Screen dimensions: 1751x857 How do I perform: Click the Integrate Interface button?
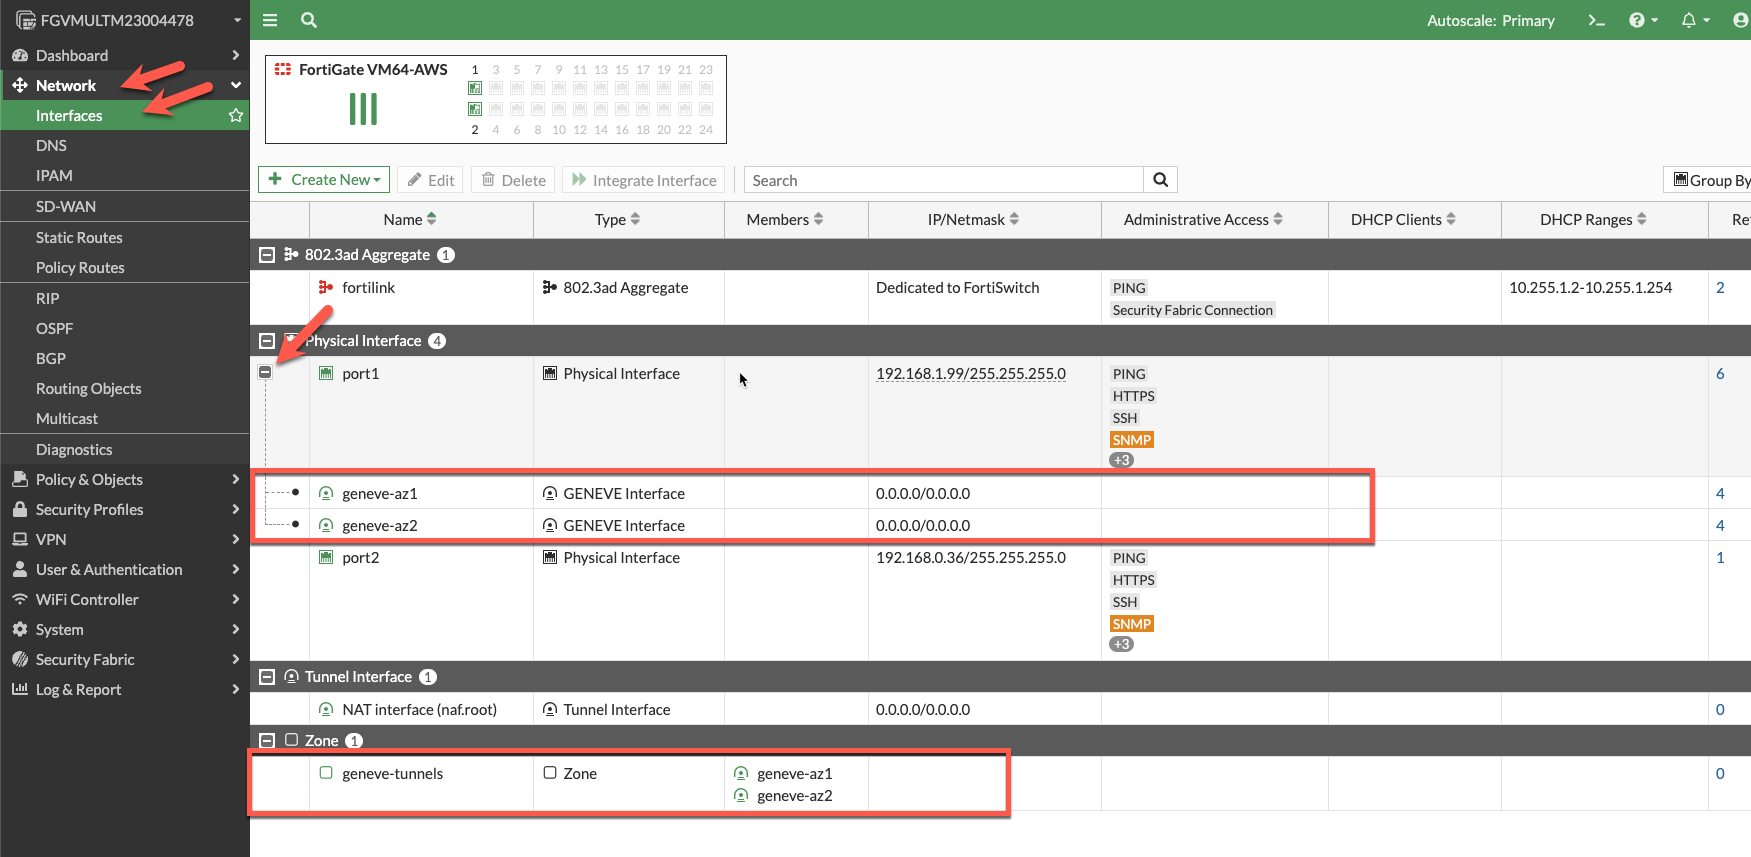644,180
